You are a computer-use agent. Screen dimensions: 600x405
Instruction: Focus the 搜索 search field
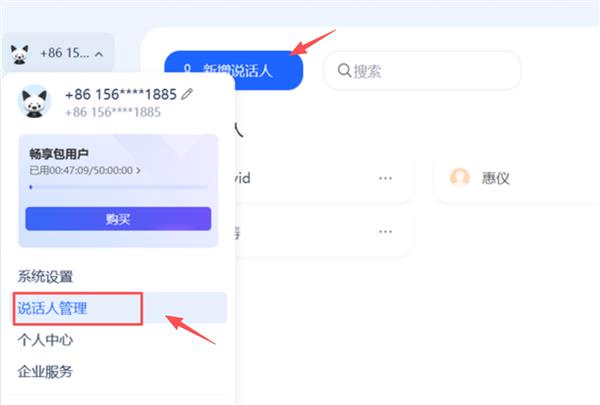[422, 70]
